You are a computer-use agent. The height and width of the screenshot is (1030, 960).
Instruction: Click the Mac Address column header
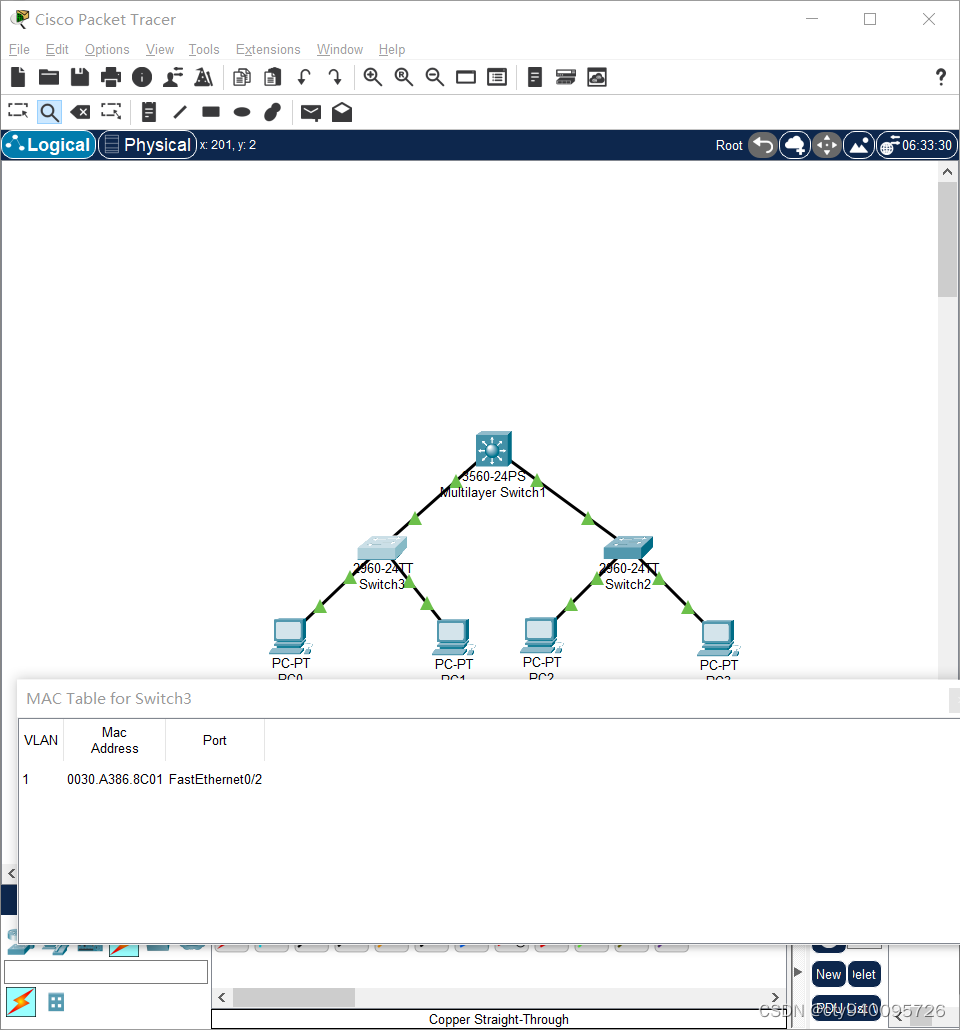pos(114,740)
